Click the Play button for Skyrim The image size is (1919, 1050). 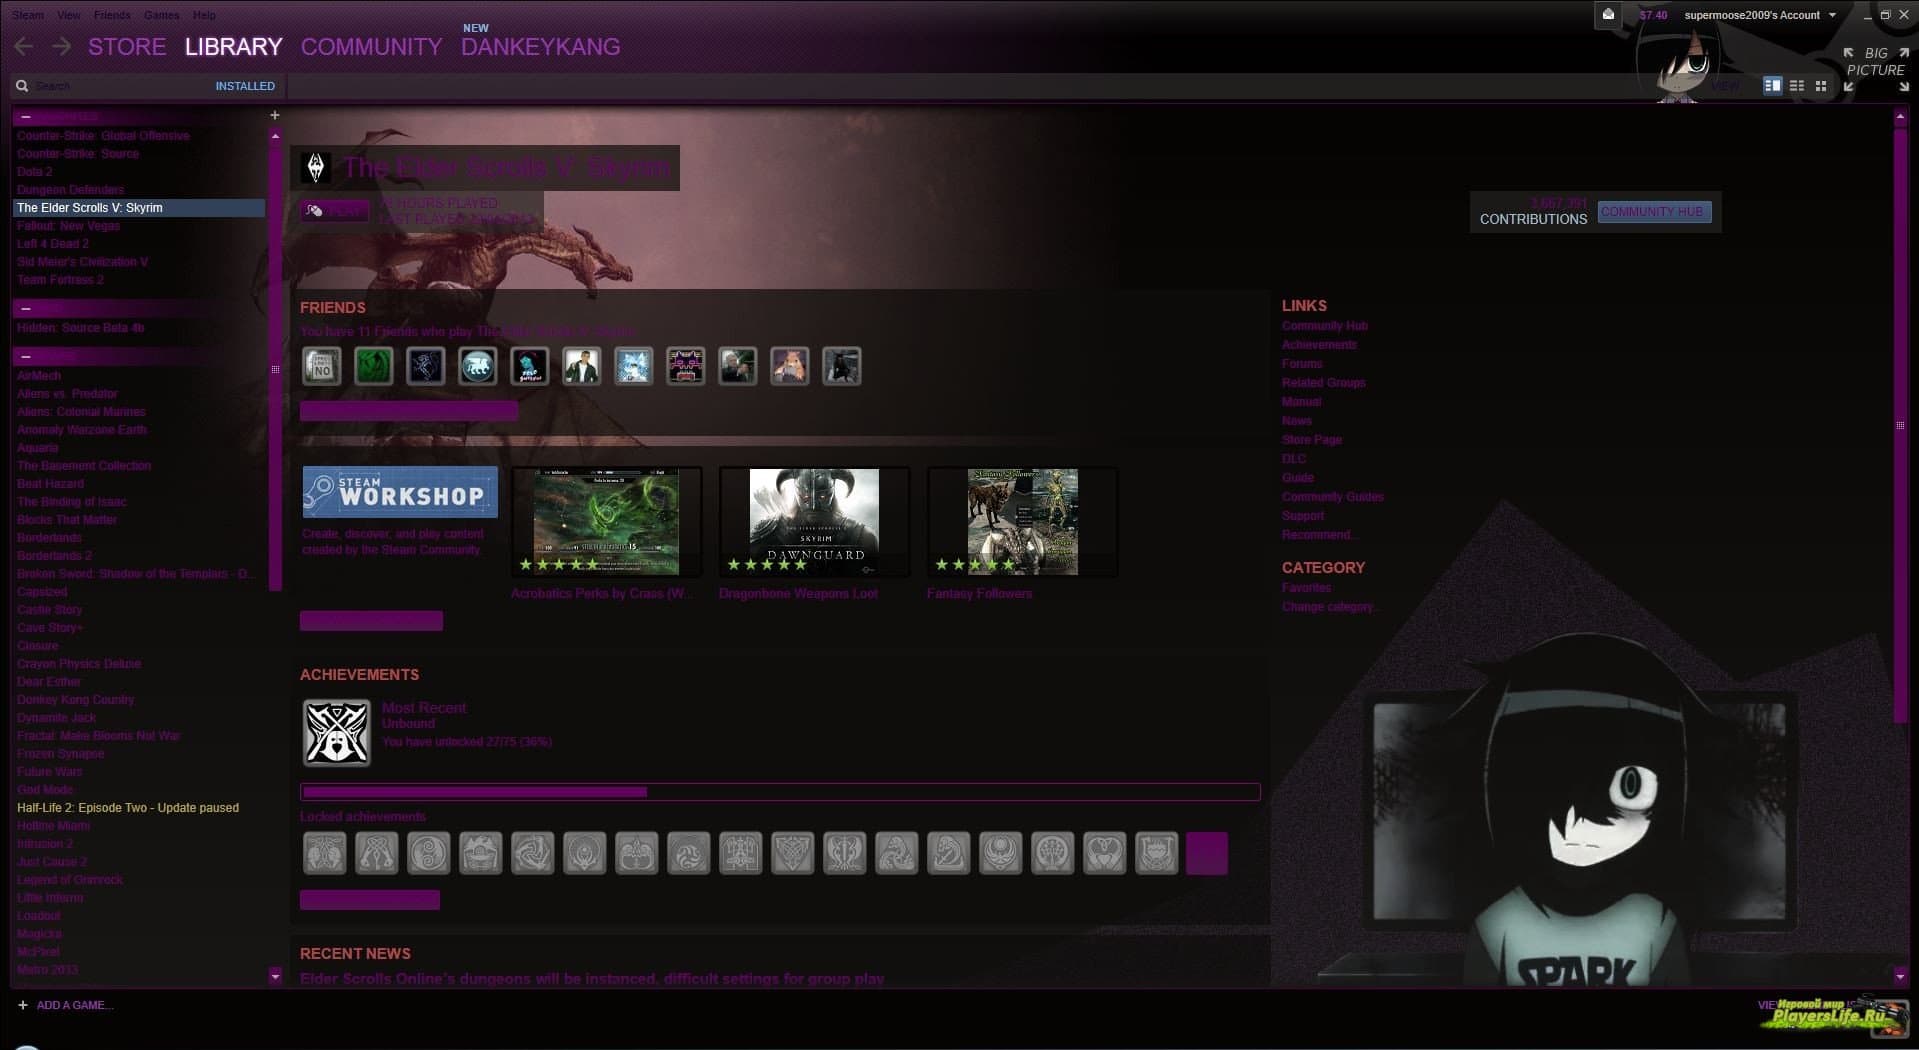pos(335,211)
